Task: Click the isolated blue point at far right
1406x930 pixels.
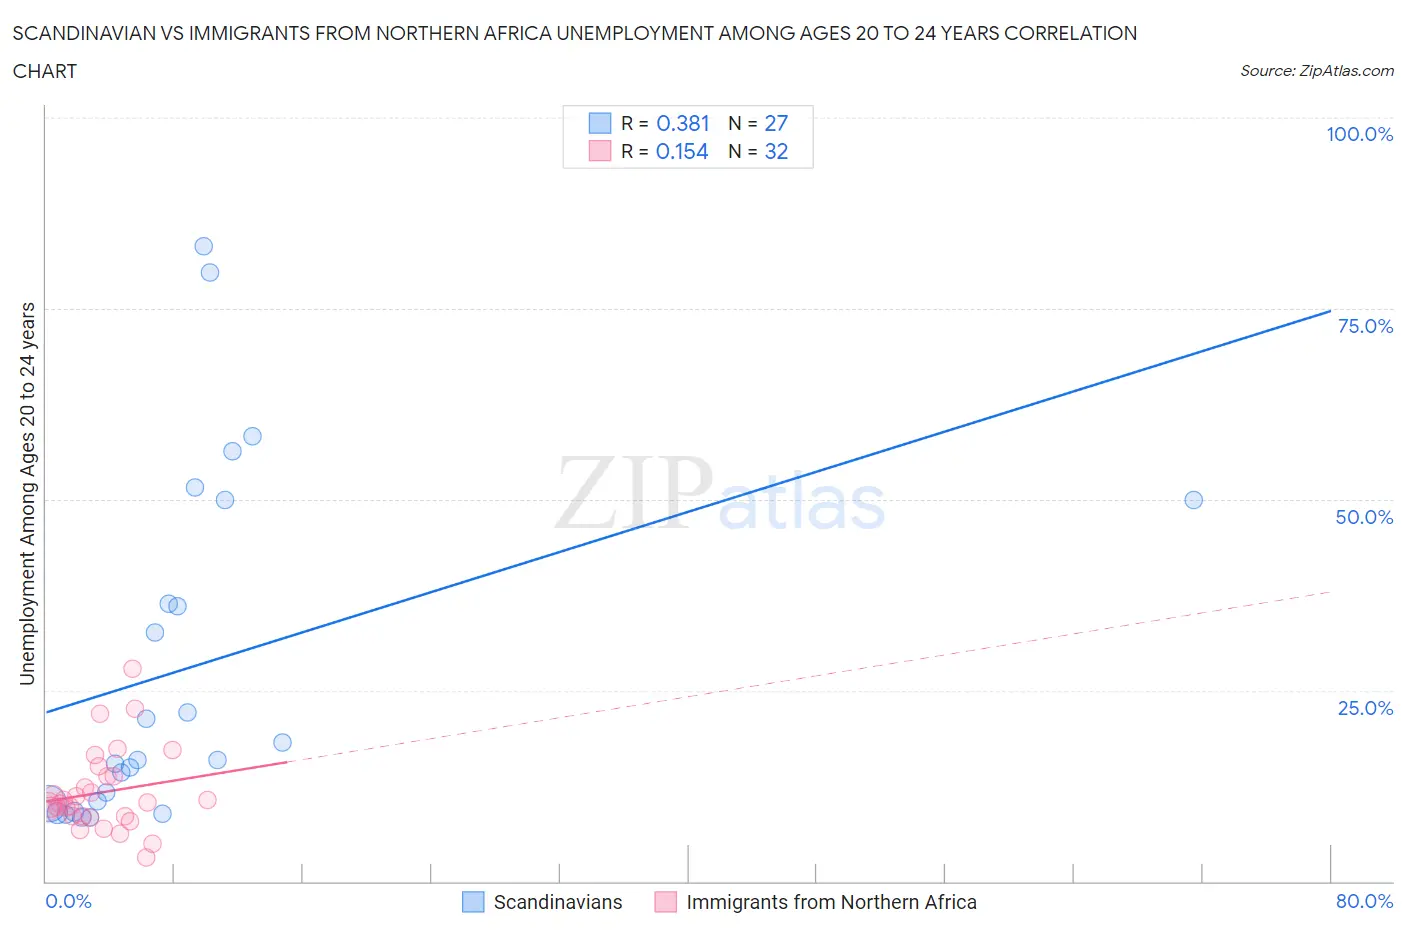Action: 1193,500
